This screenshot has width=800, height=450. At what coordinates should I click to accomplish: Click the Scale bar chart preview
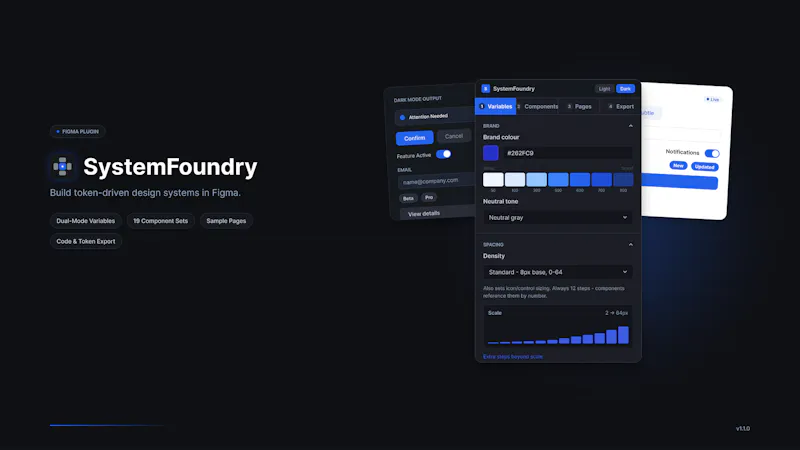click(x=558, y=327)
